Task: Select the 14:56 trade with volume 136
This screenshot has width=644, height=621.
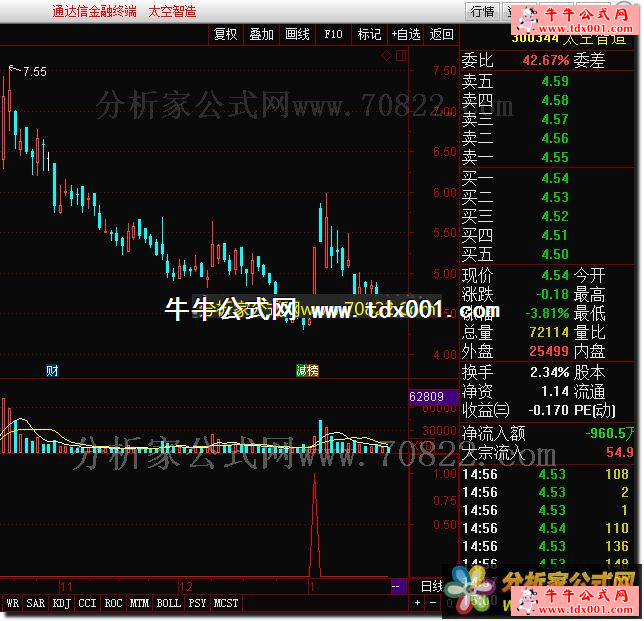Action: [546, 546]
